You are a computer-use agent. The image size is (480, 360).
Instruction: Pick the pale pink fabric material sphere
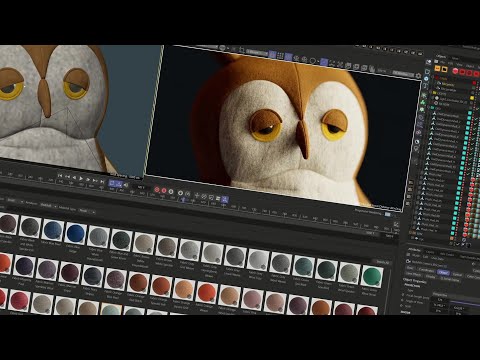coord(252,299)
